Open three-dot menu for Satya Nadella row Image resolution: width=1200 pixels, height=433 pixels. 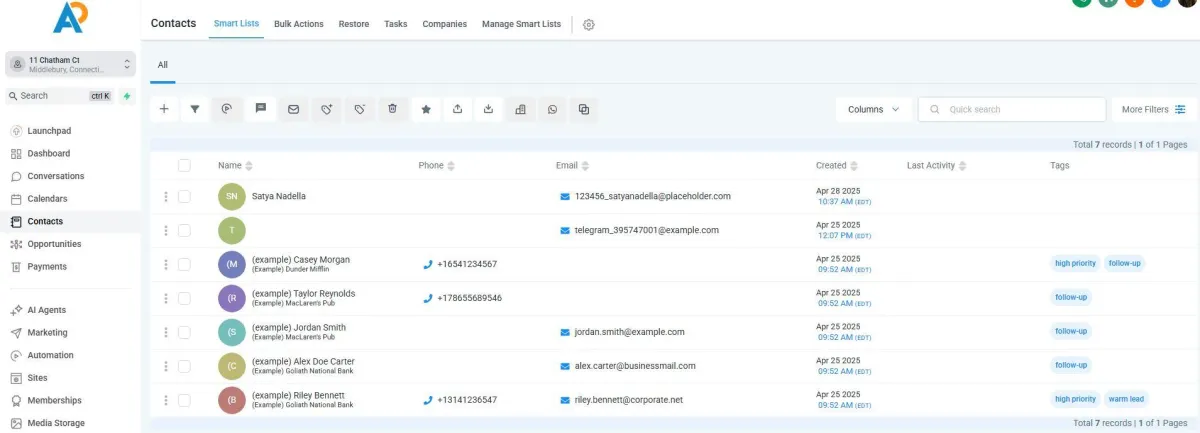tap(166, 197)
